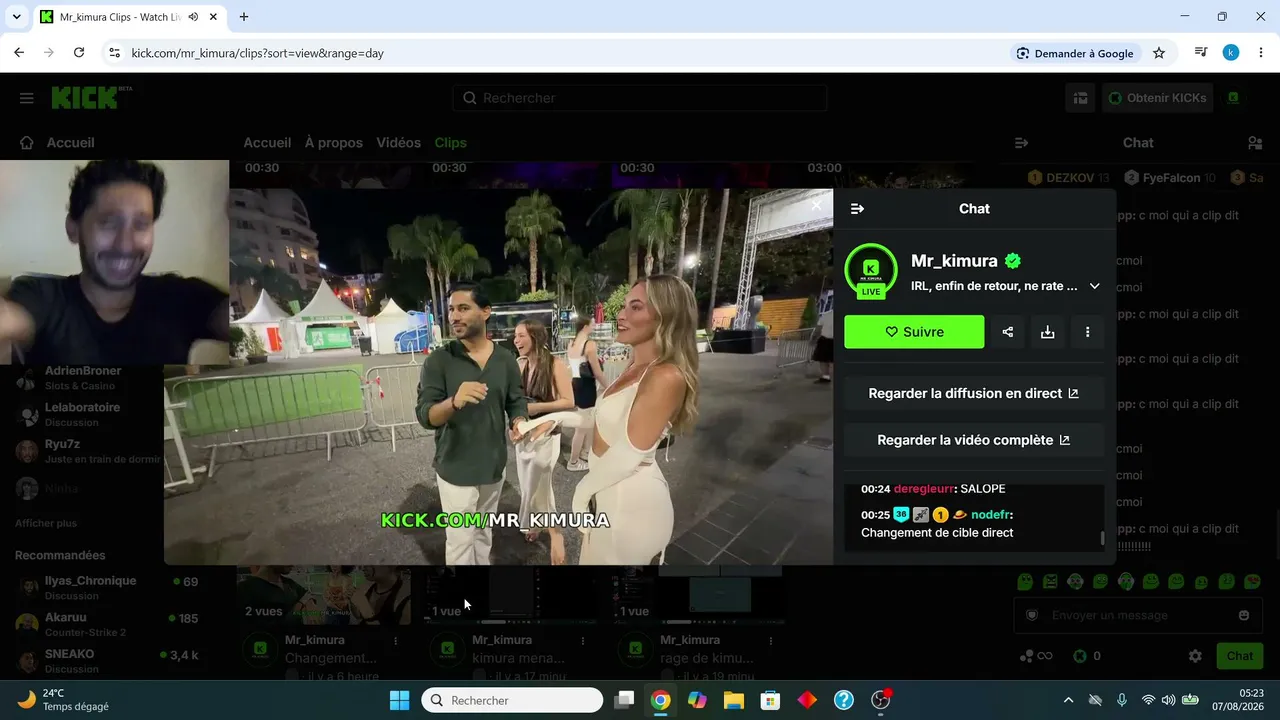Click DEZKOV in the chat leaderboard

coord(1070,178)
